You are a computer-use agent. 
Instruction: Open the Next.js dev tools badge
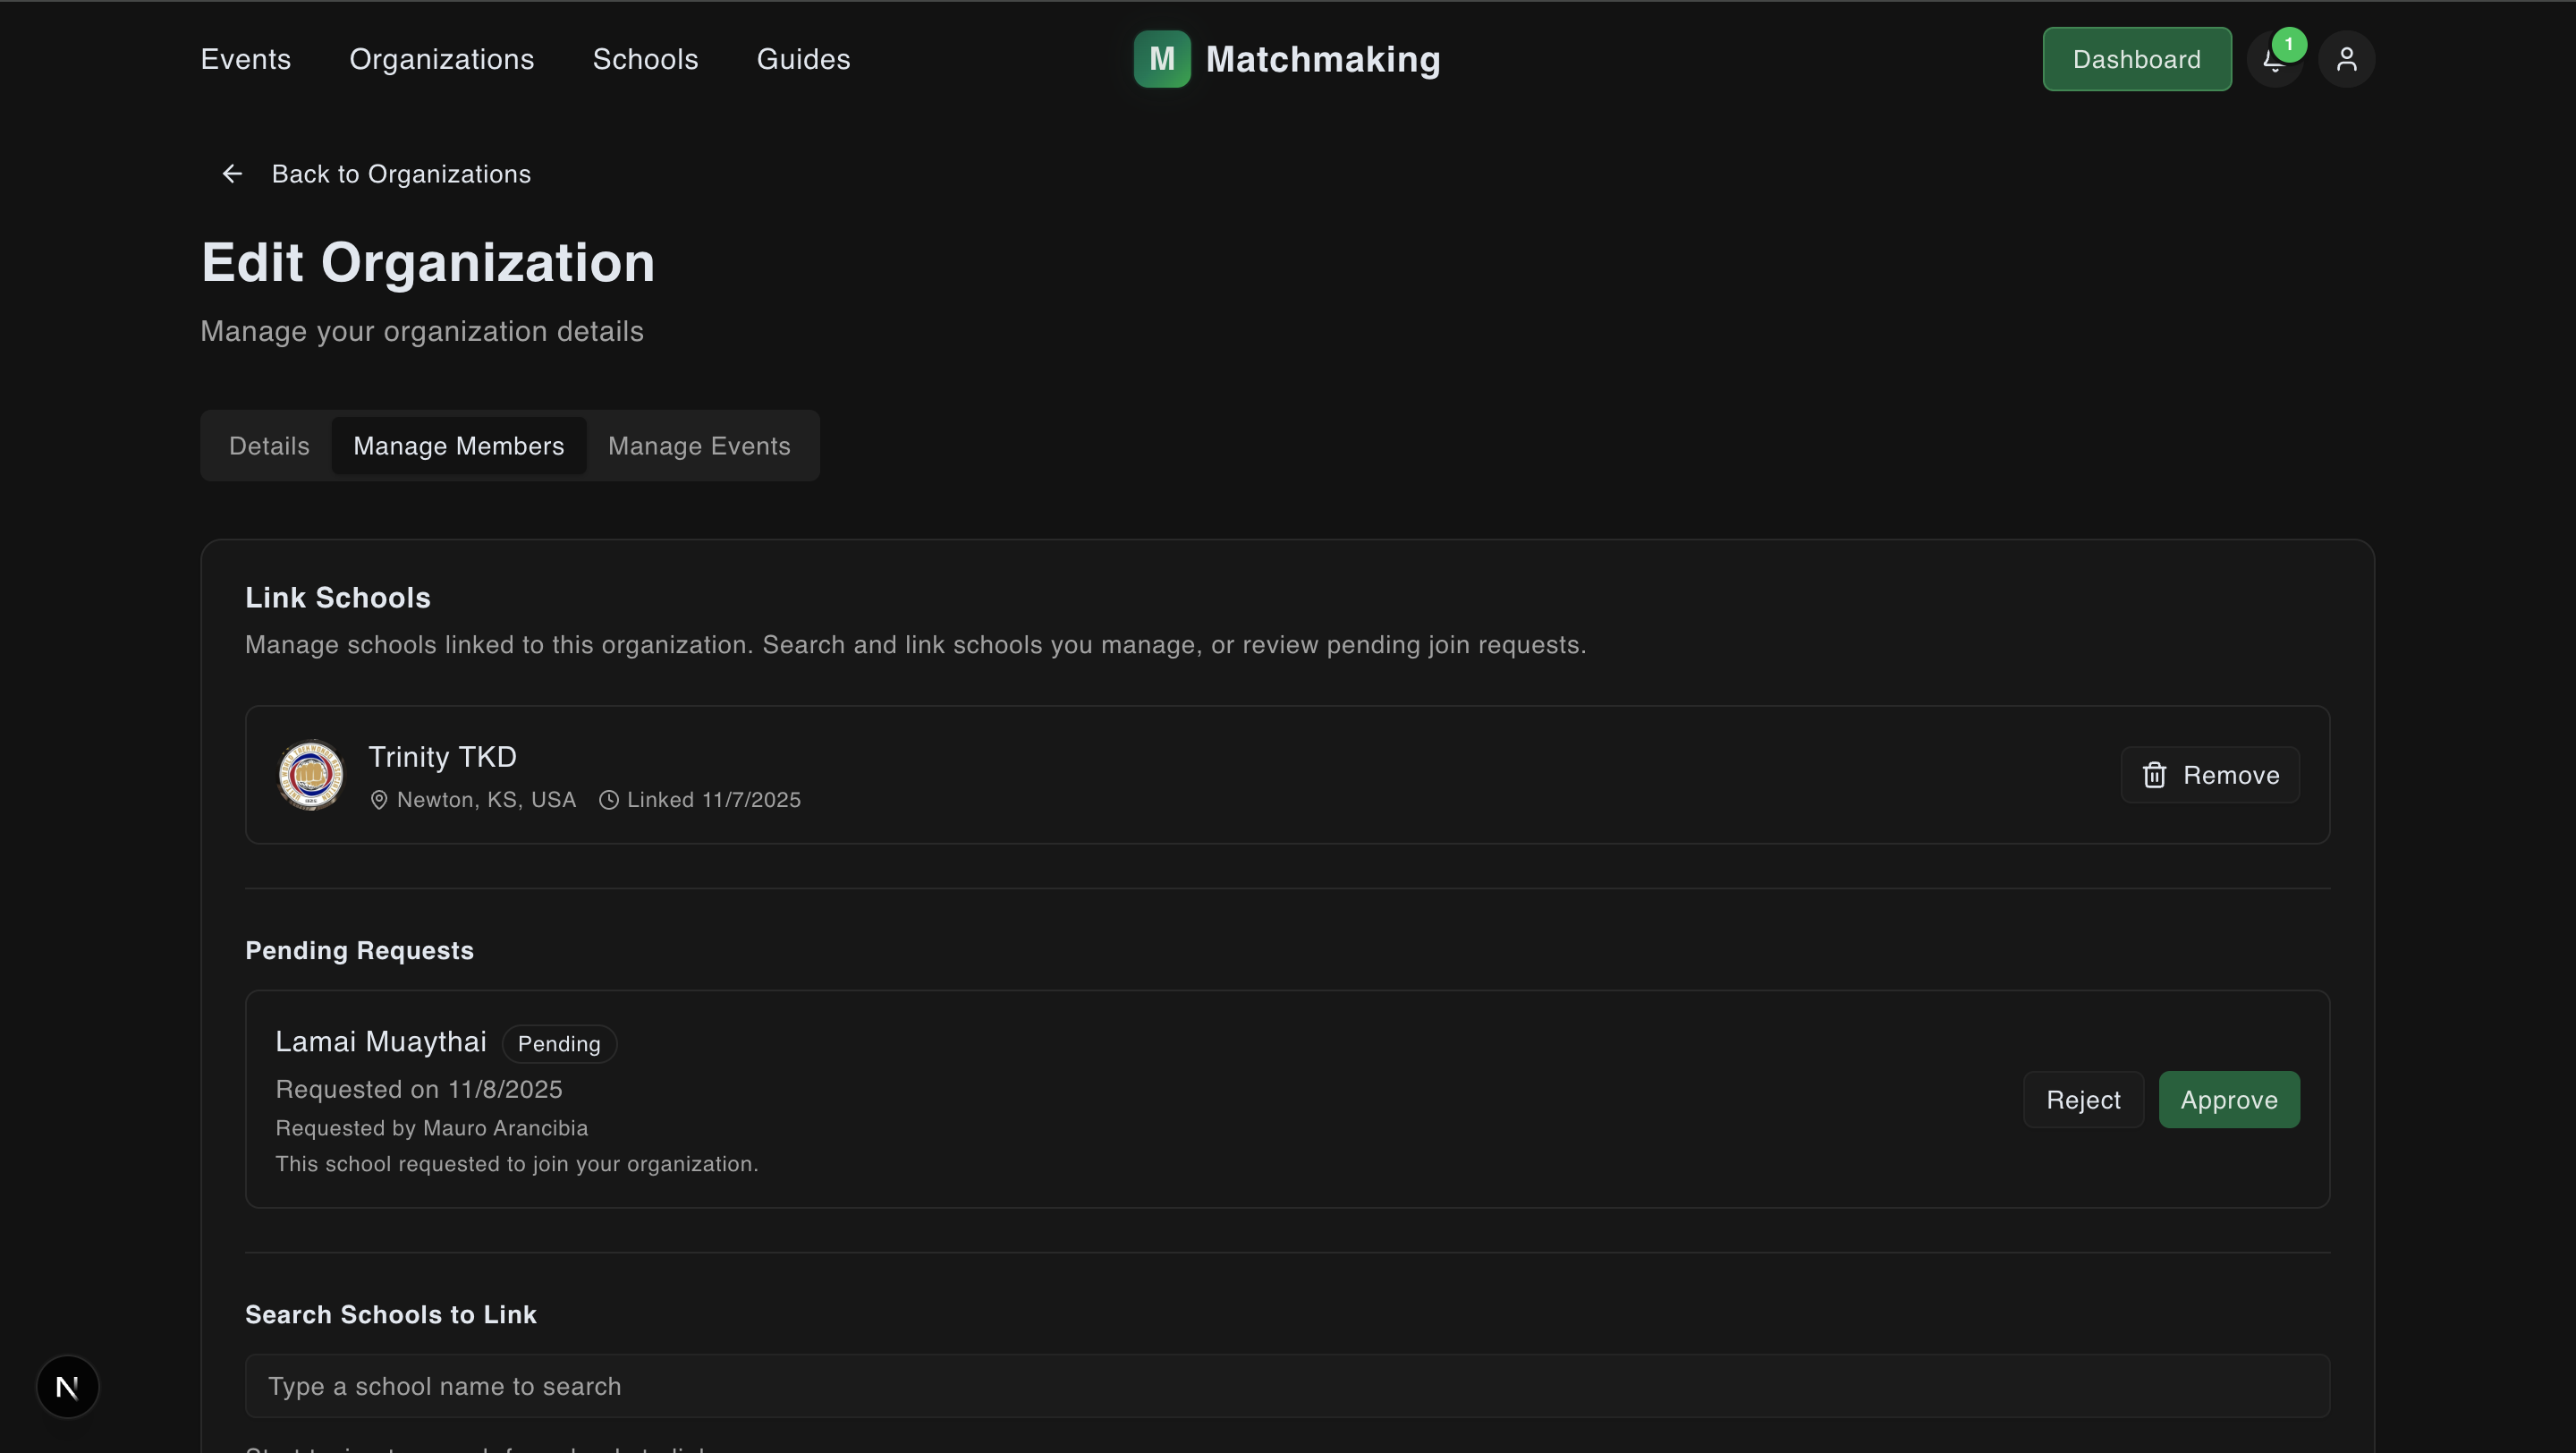coord(68,1387)
